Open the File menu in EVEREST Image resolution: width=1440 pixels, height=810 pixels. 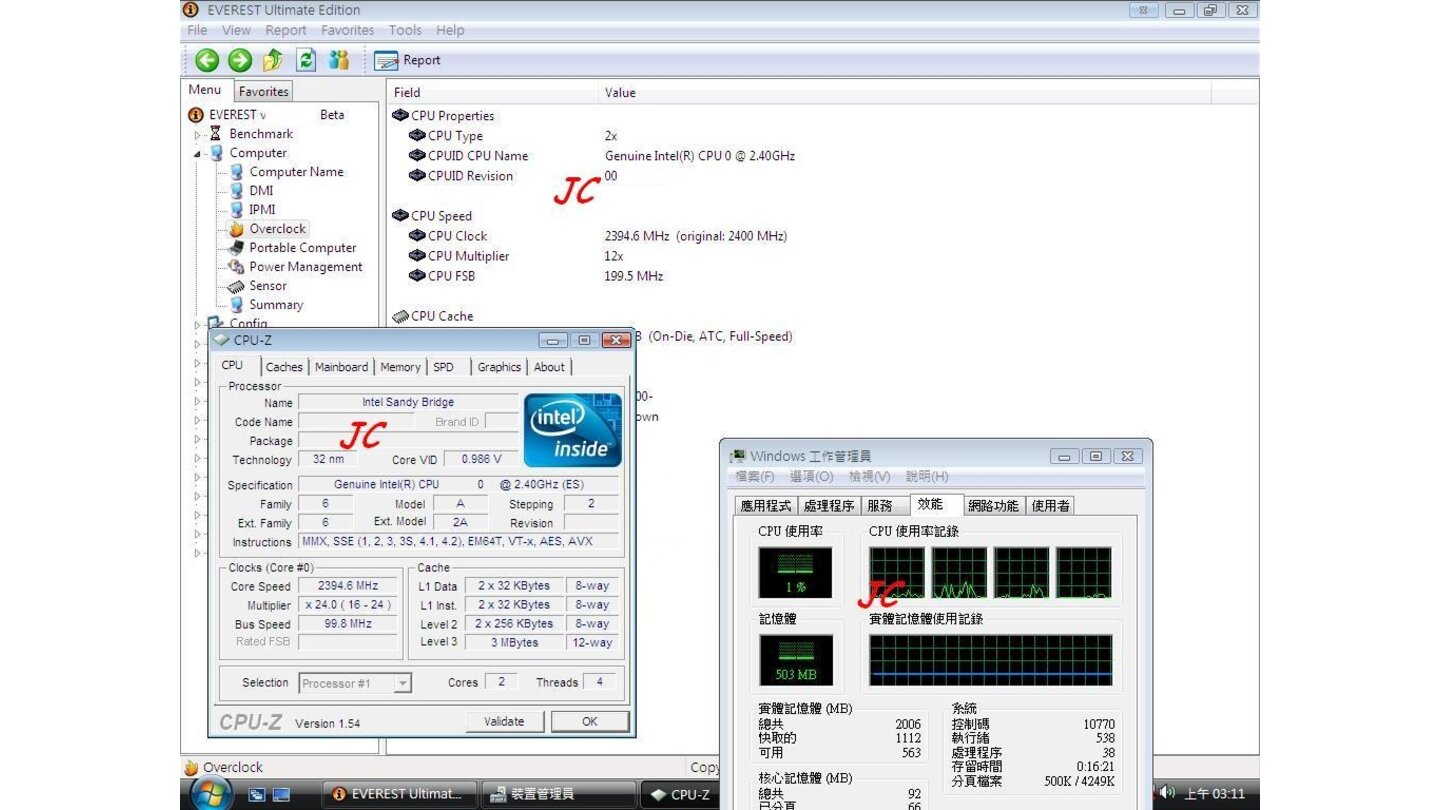pos(197,30)
